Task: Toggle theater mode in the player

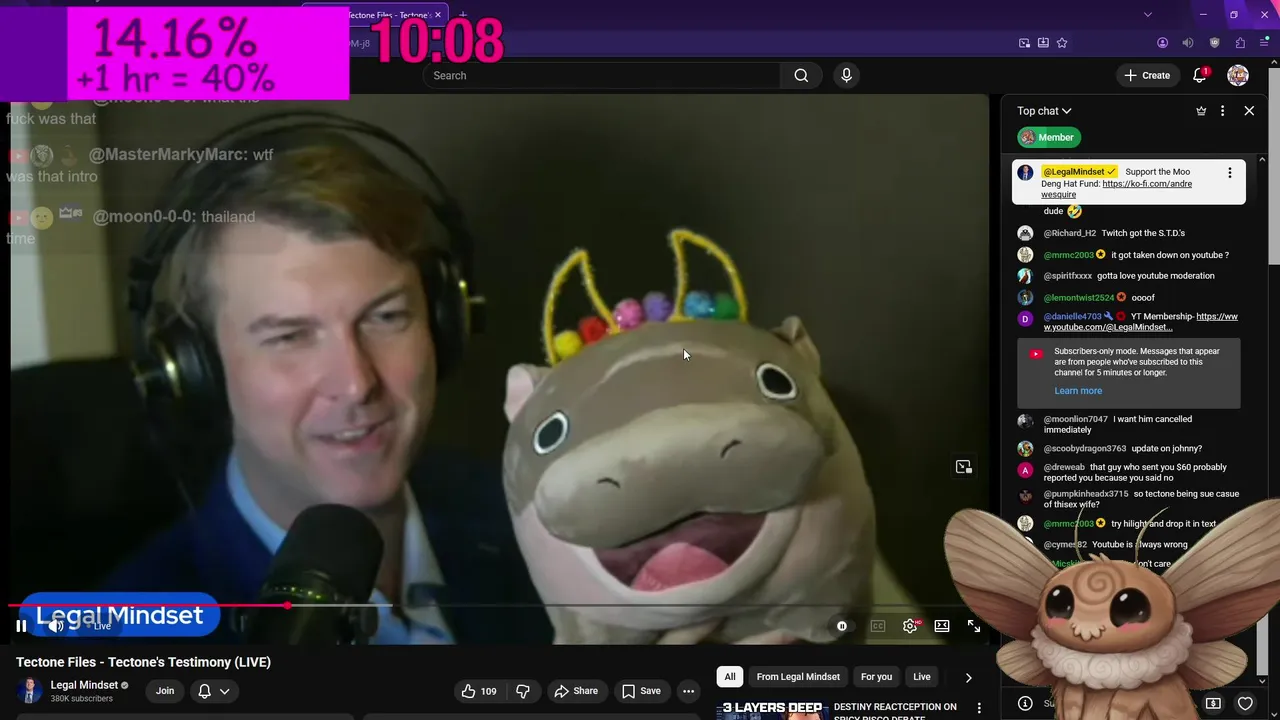Action: pos(942,626)
